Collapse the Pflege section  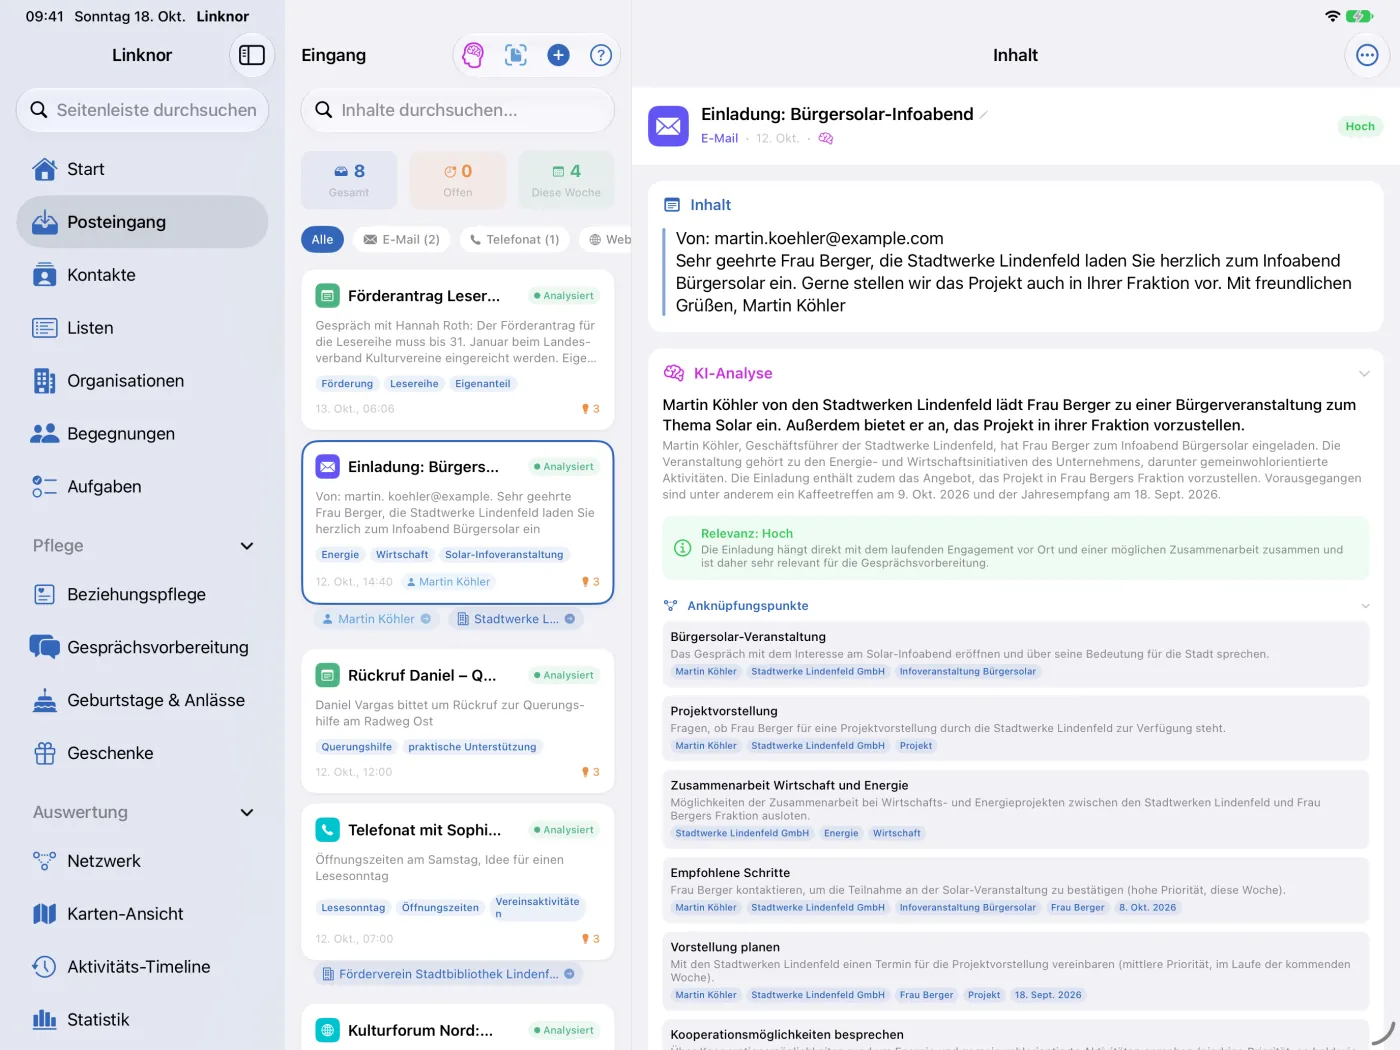[247, 546]
